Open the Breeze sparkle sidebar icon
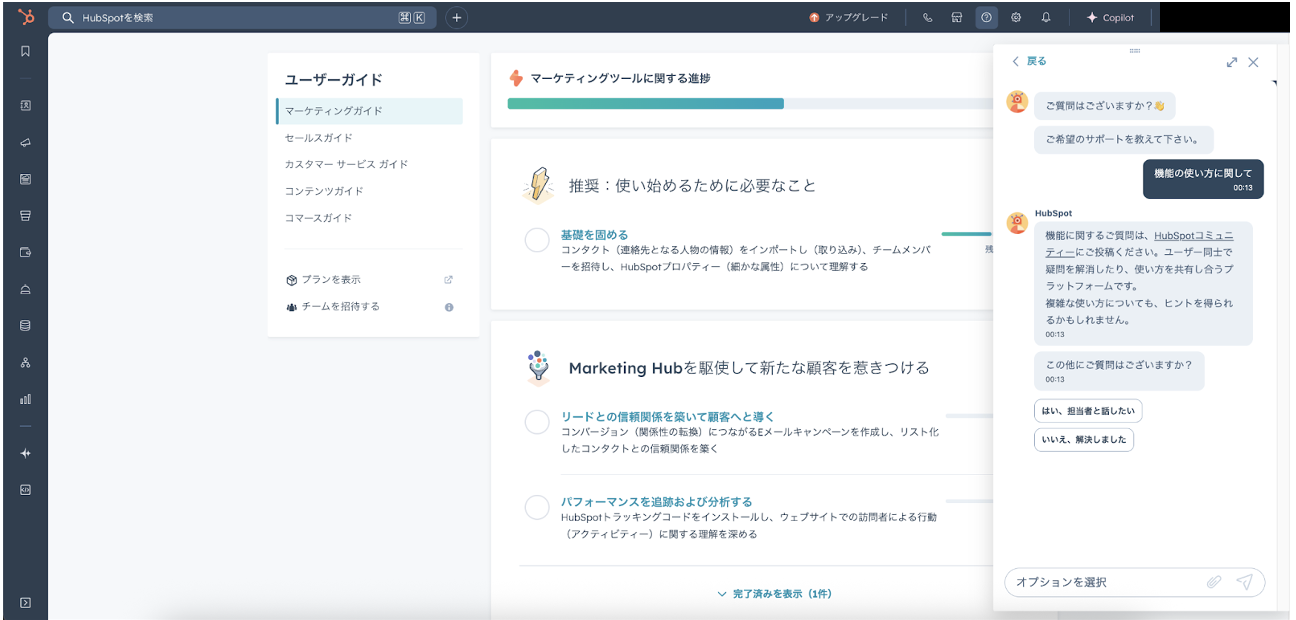1296x620 pixels. [26, 453]
